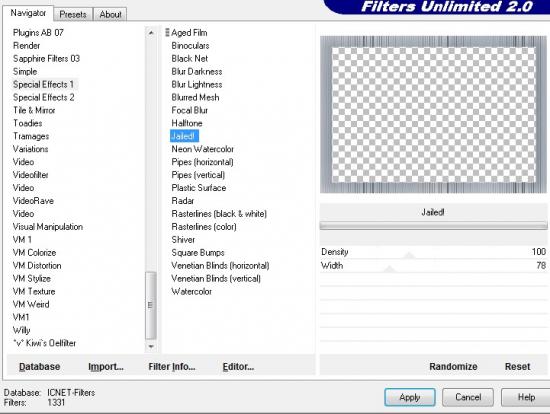Open the Presets tab

(73, 15)
